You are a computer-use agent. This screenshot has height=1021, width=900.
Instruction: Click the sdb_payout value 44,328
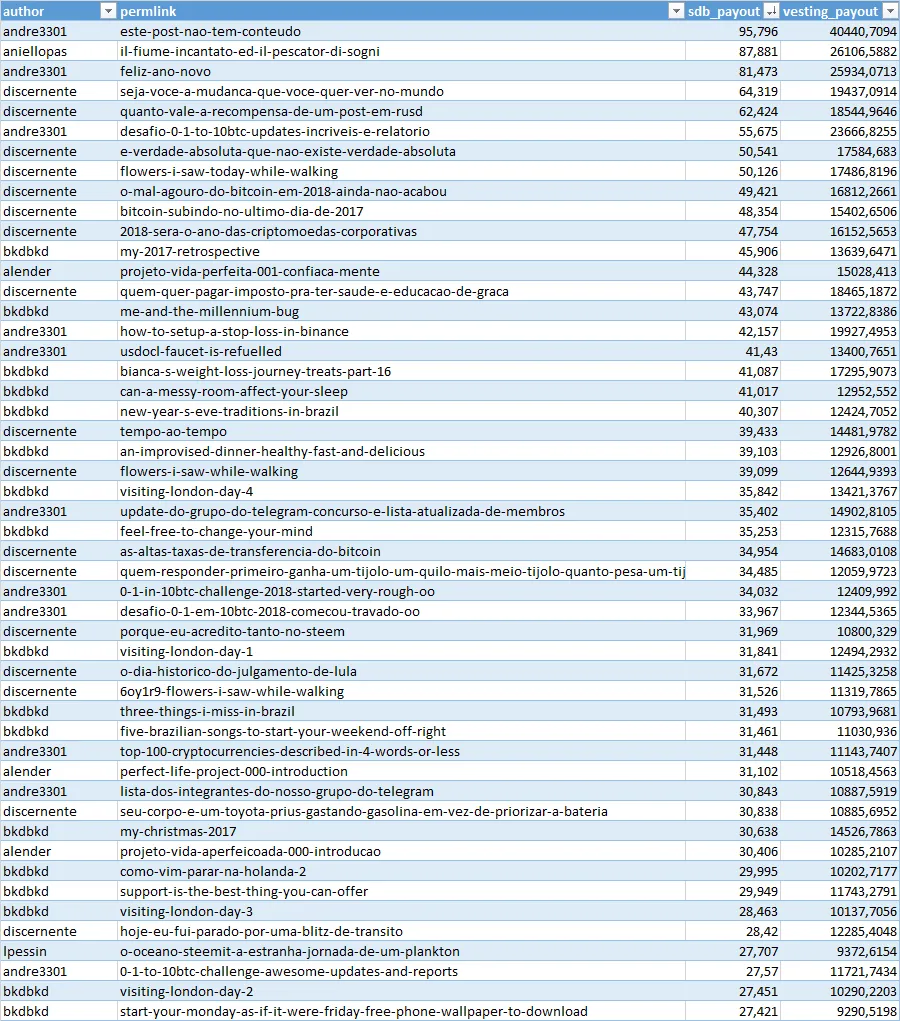[x=733, y=272]
